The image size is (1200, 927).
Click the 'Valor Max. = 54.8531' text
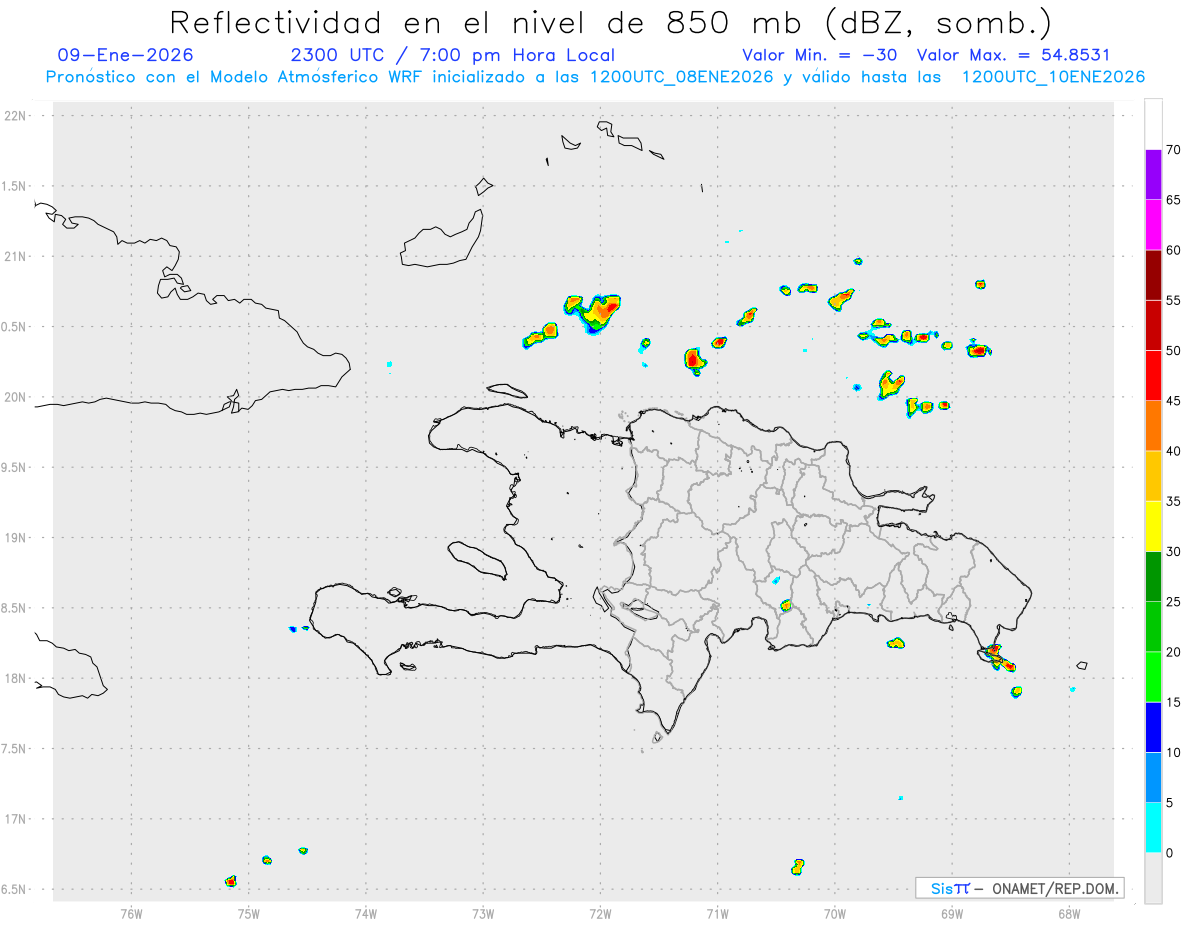tap(1014, 55)
